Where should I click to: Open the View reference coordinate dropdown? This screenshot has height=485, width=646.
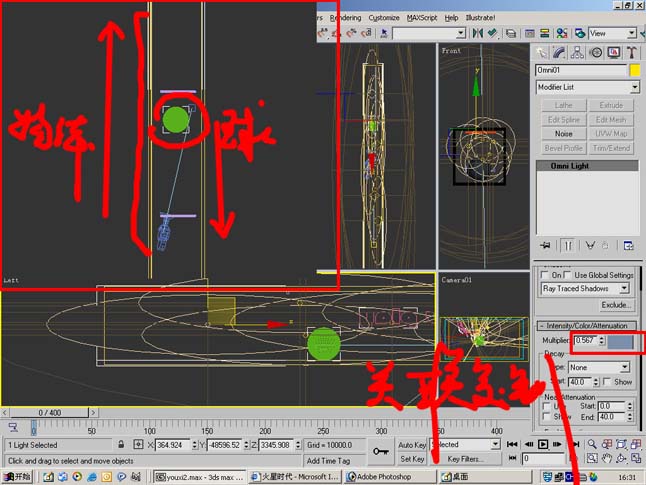point(612,33)
